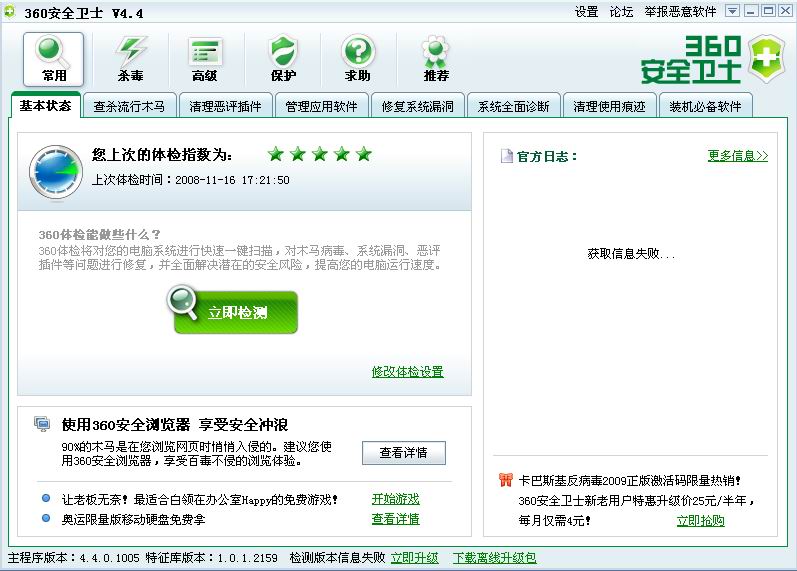The image size is (797, 571).
Task: Switch to the 管理应用软件 tab
Action: pyautogui.click(x=321, y=106)
